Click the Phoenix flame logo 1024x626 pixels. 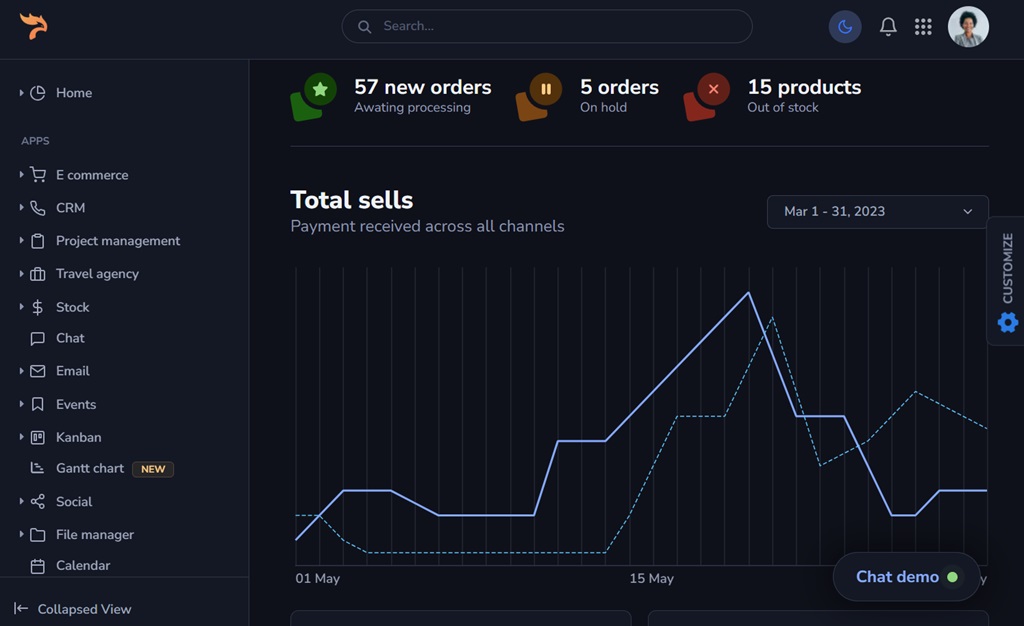tap(33, 26)
